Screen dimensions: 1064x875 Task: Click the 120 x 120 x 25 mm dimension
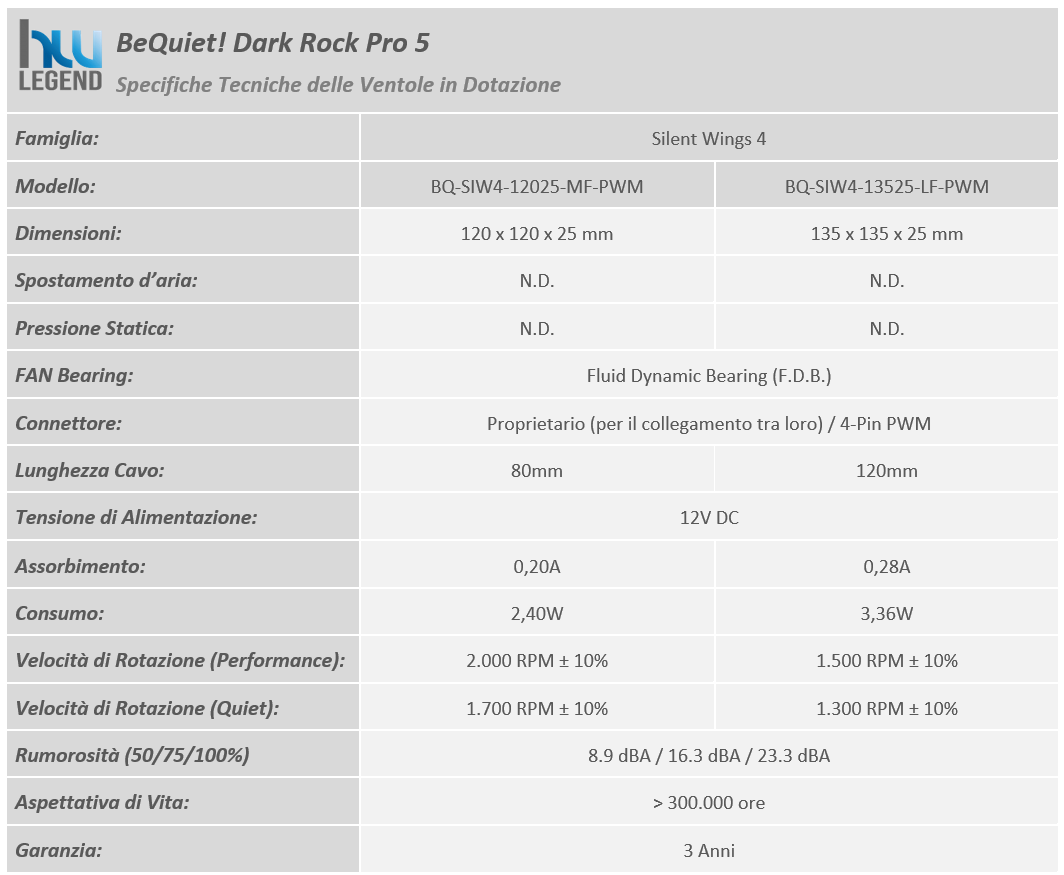tap(537, 234)
